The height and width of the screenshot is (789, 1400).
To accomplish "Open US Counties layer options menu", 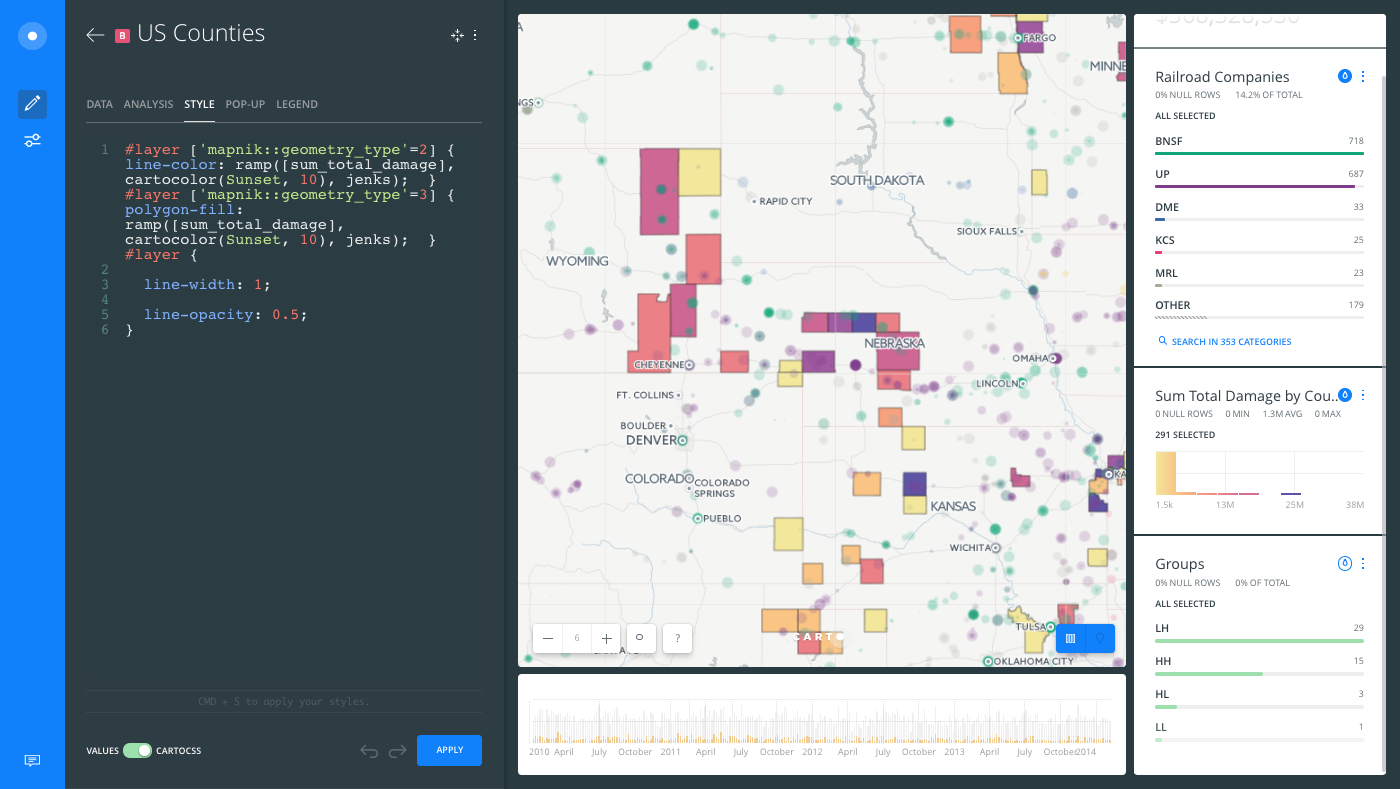I will 475,35.
